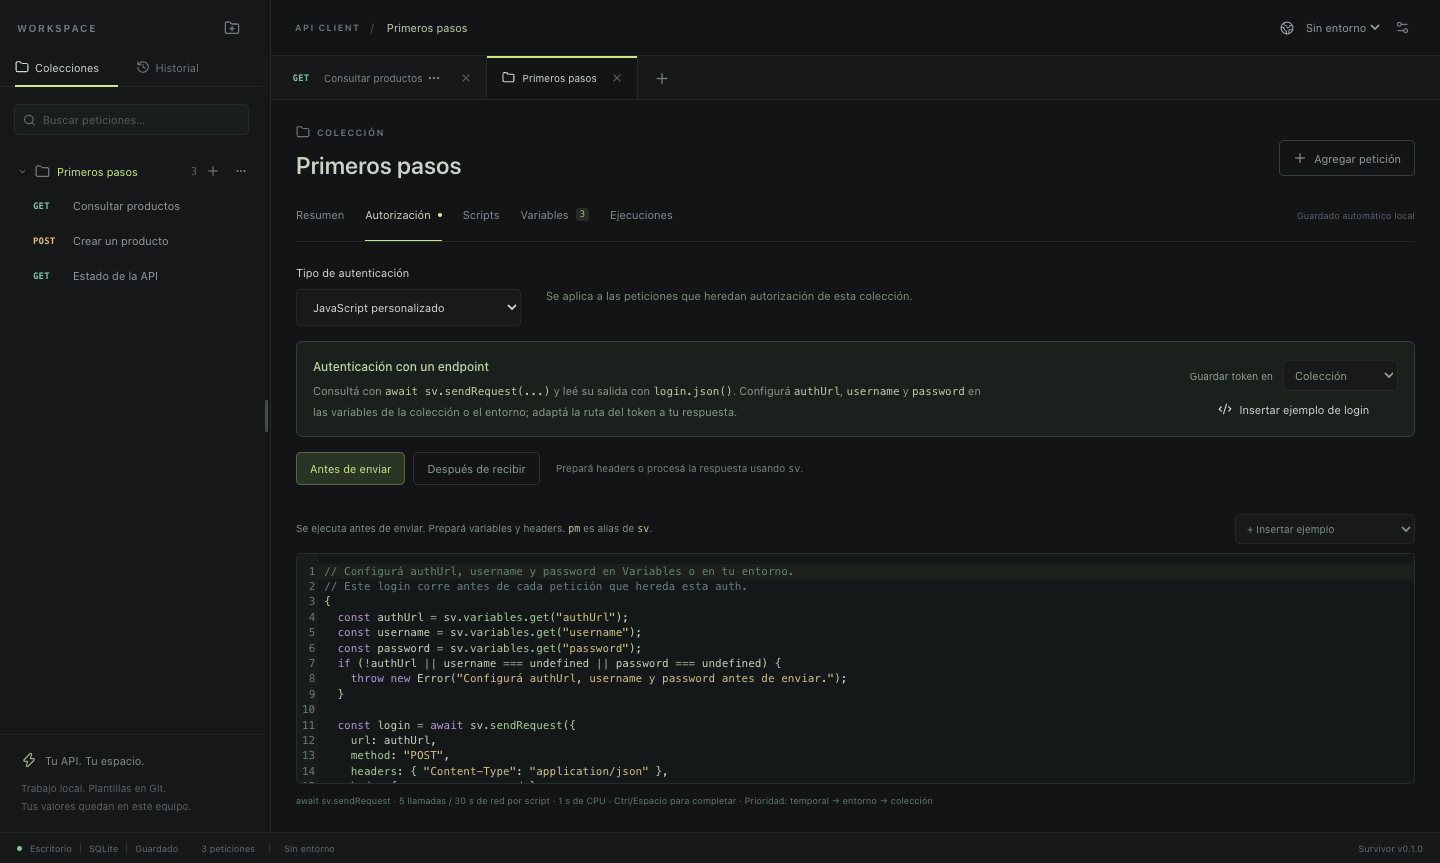Click Insertar ejemplo de login
The height and width of the screenshot is (863, 1440).
[x=1294, y=410]
